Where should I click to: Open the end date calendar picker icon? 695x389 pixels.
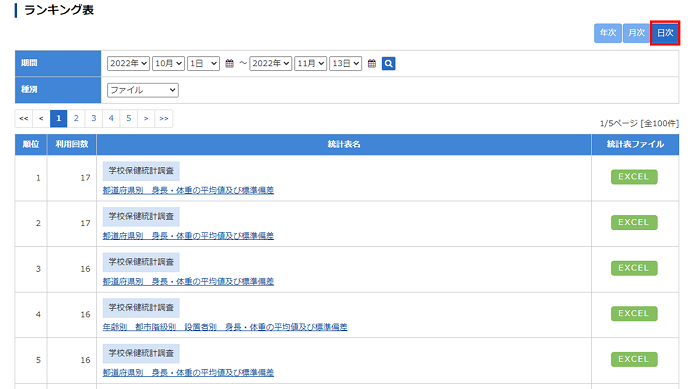[x=371, y=63]
